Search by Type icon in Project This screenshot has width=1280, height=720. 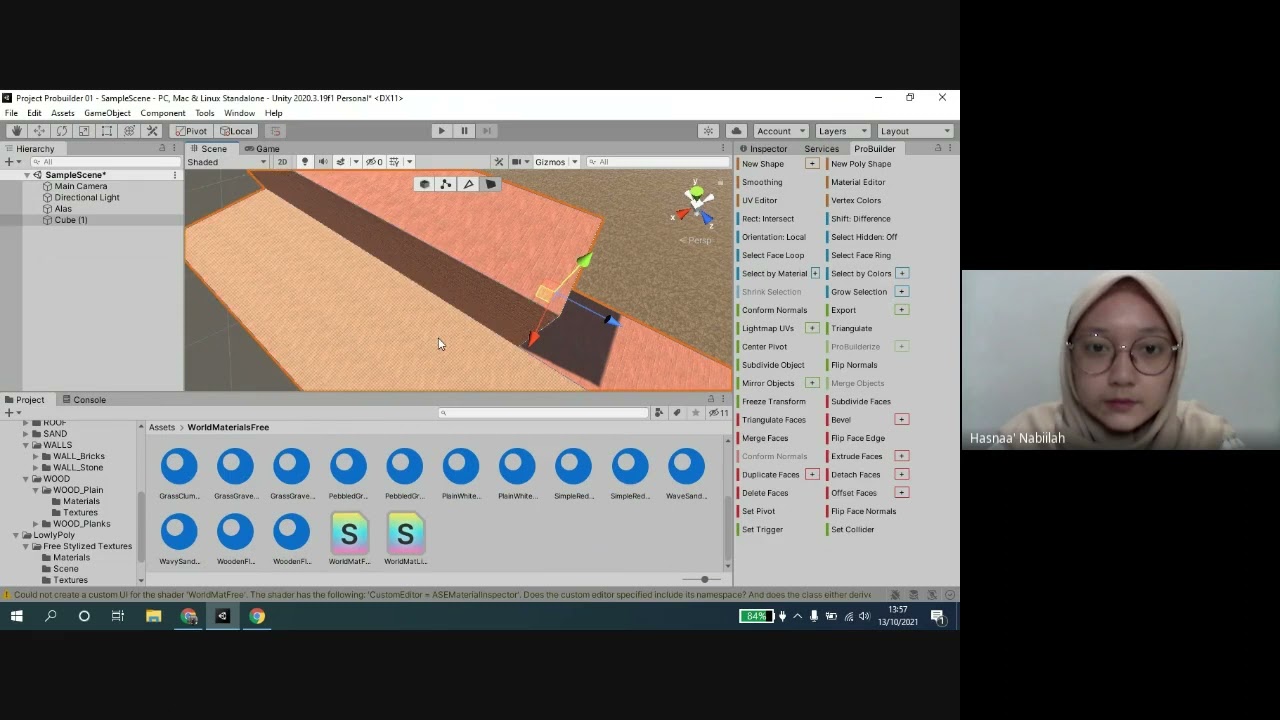[x=658, y=413]
